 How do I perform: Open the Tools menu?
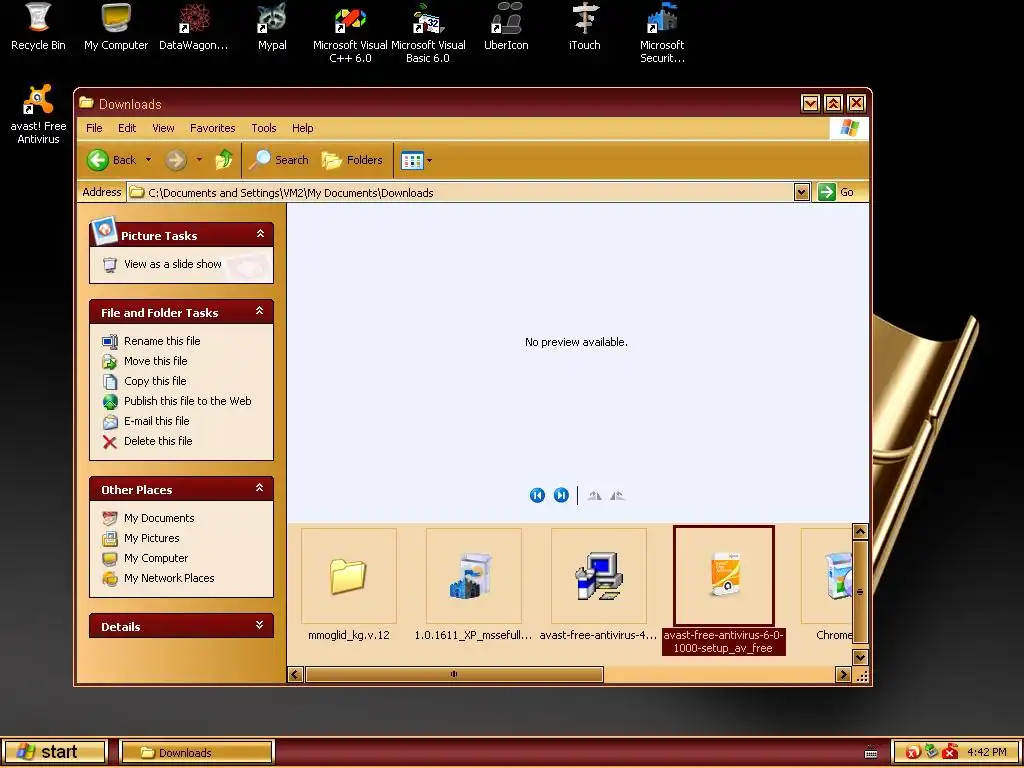[264, 128]
